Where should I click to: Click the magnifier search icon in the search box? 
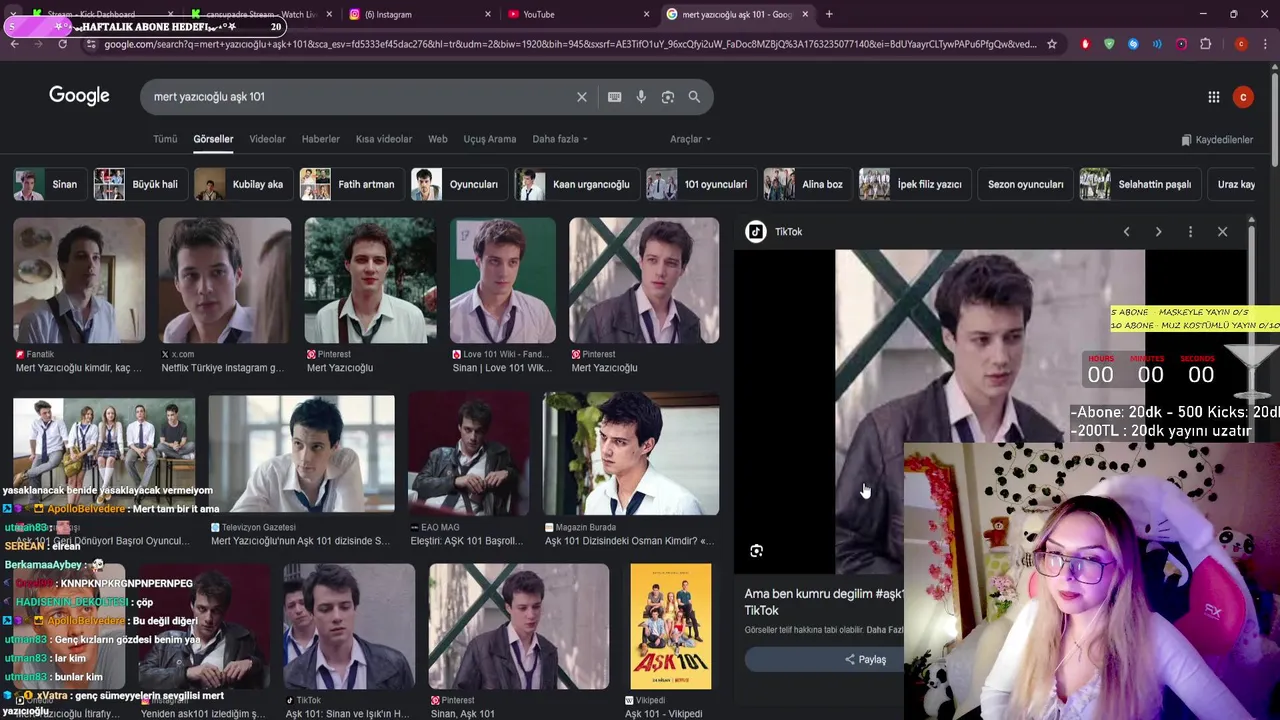[694, 97]
